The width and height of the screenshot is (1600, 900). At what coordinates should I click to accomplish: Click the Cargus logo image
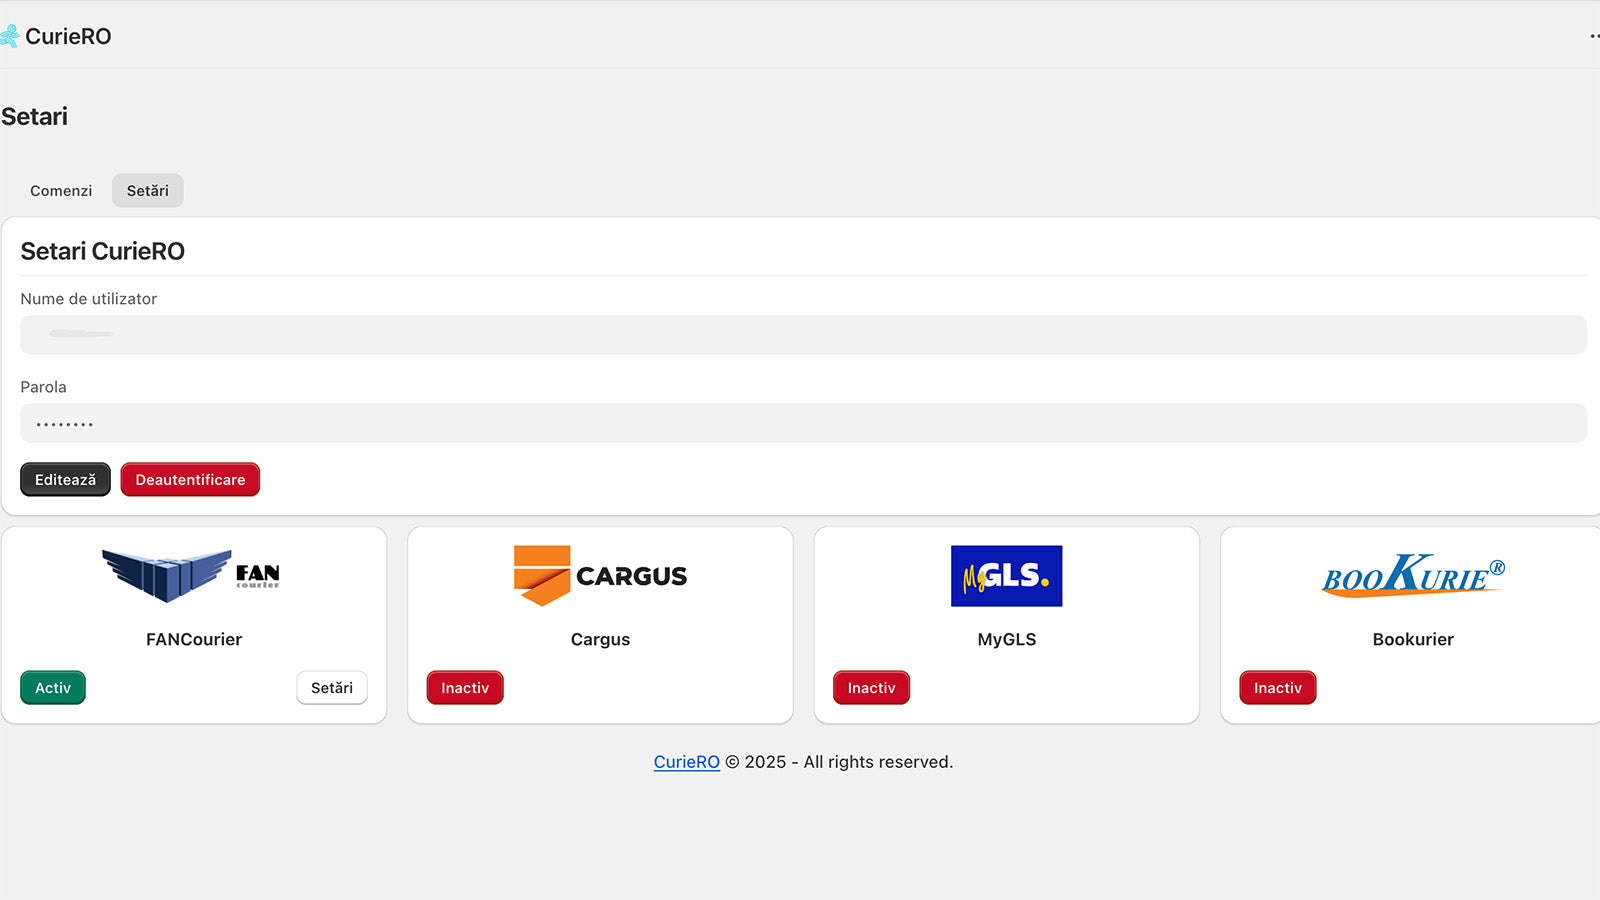click(600, 575)
